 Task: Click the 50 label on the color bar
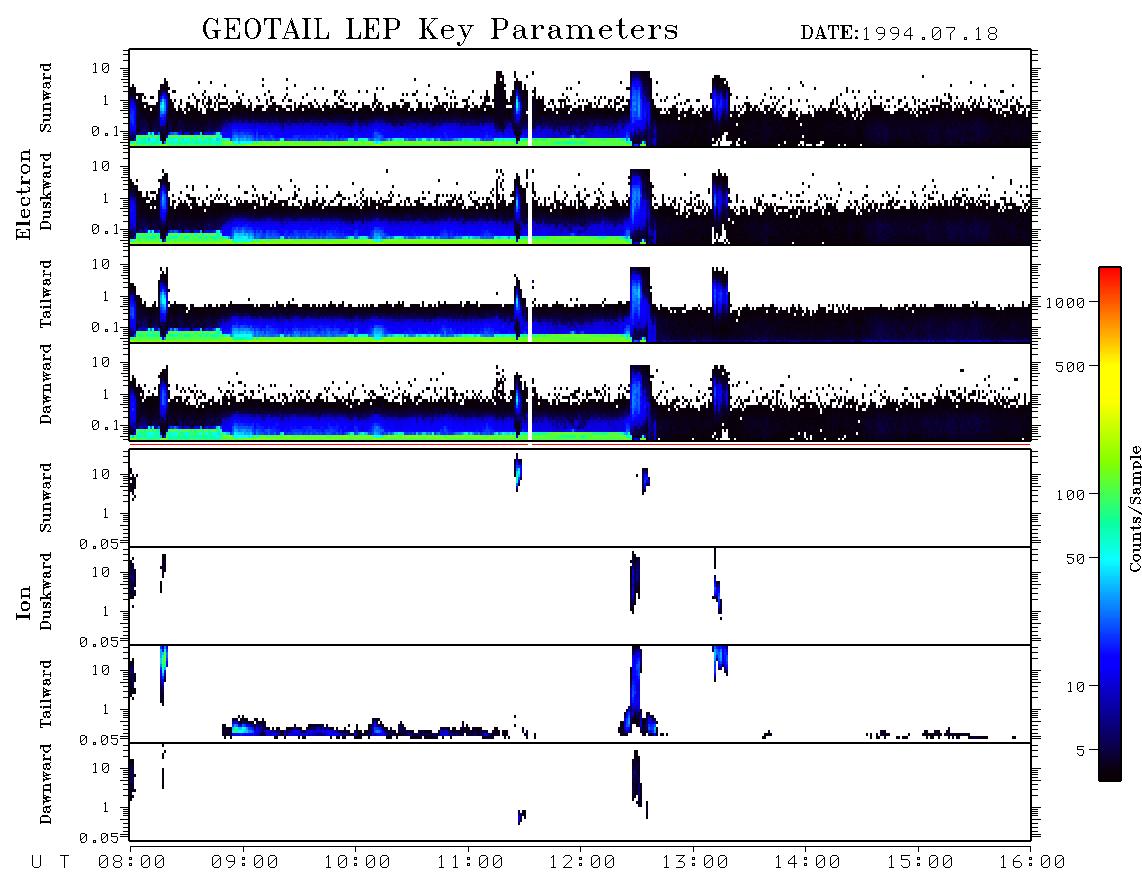(x=1075, y=559)
